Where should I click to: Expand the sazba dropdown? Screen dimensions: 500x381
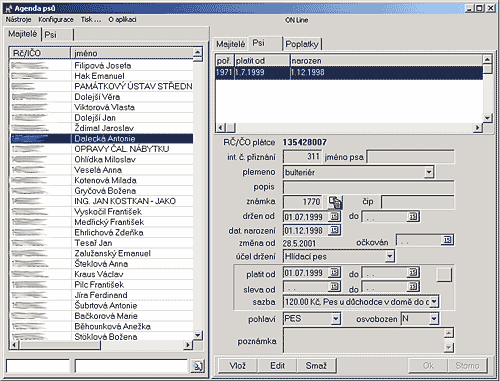434,302
